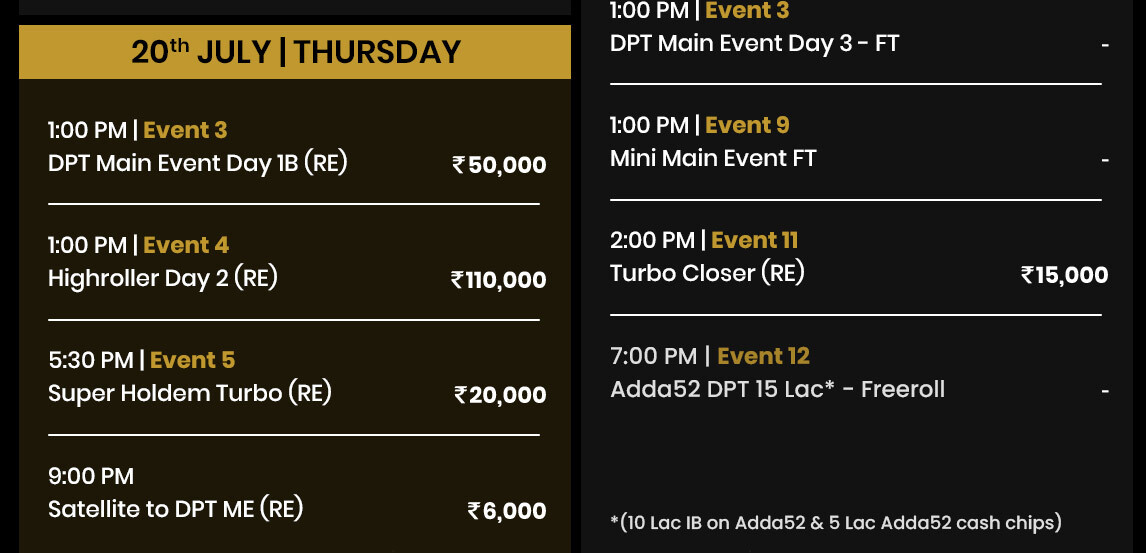
Task: Select Mini Main Event FT entry
Action: 713,158
